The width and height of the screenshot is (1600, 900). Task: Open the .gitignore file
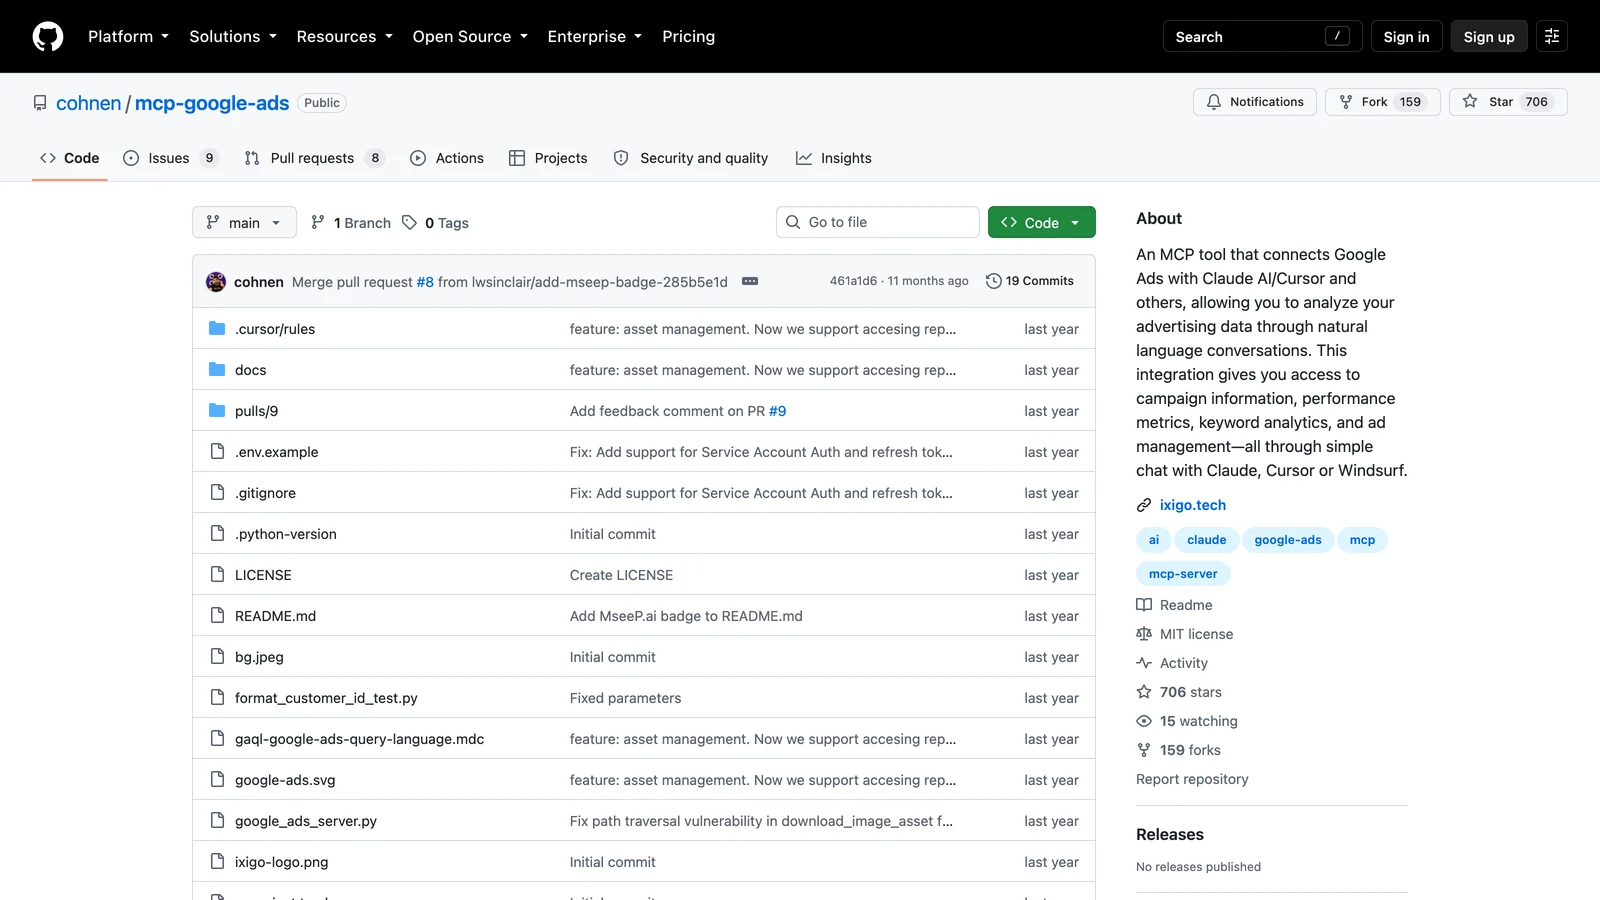pyautogui.click(x=265, y=493)
